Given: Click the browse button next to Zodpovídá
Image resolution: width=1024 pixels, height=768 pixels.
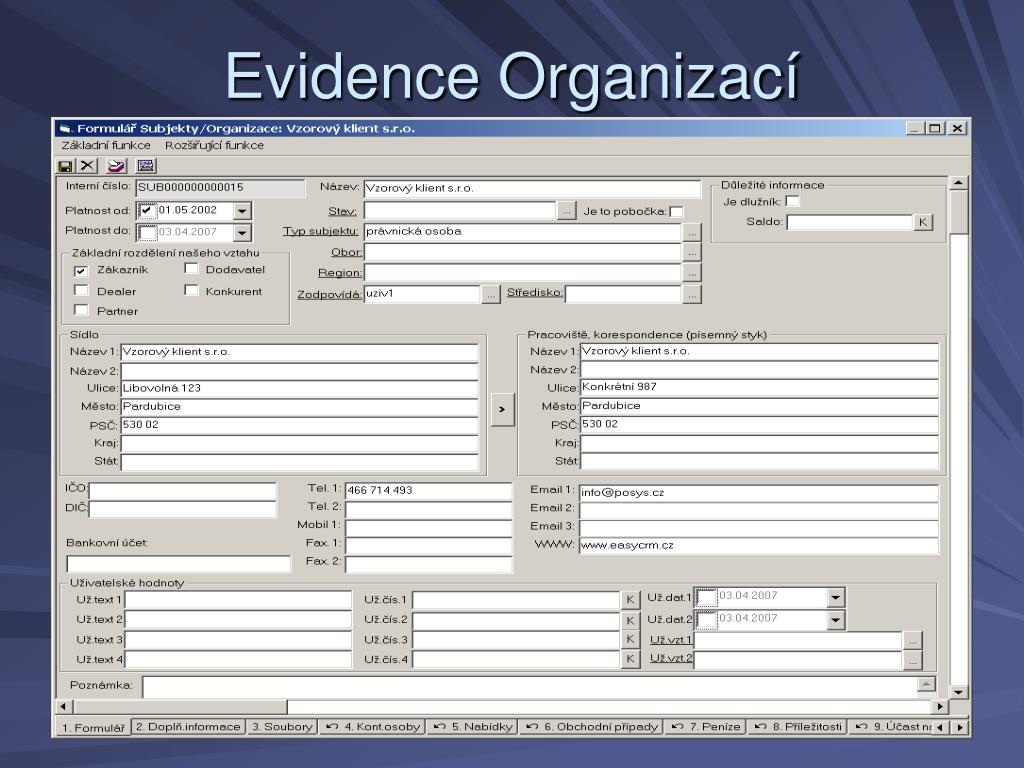Looking at the screenshot, I should (491, 295).
